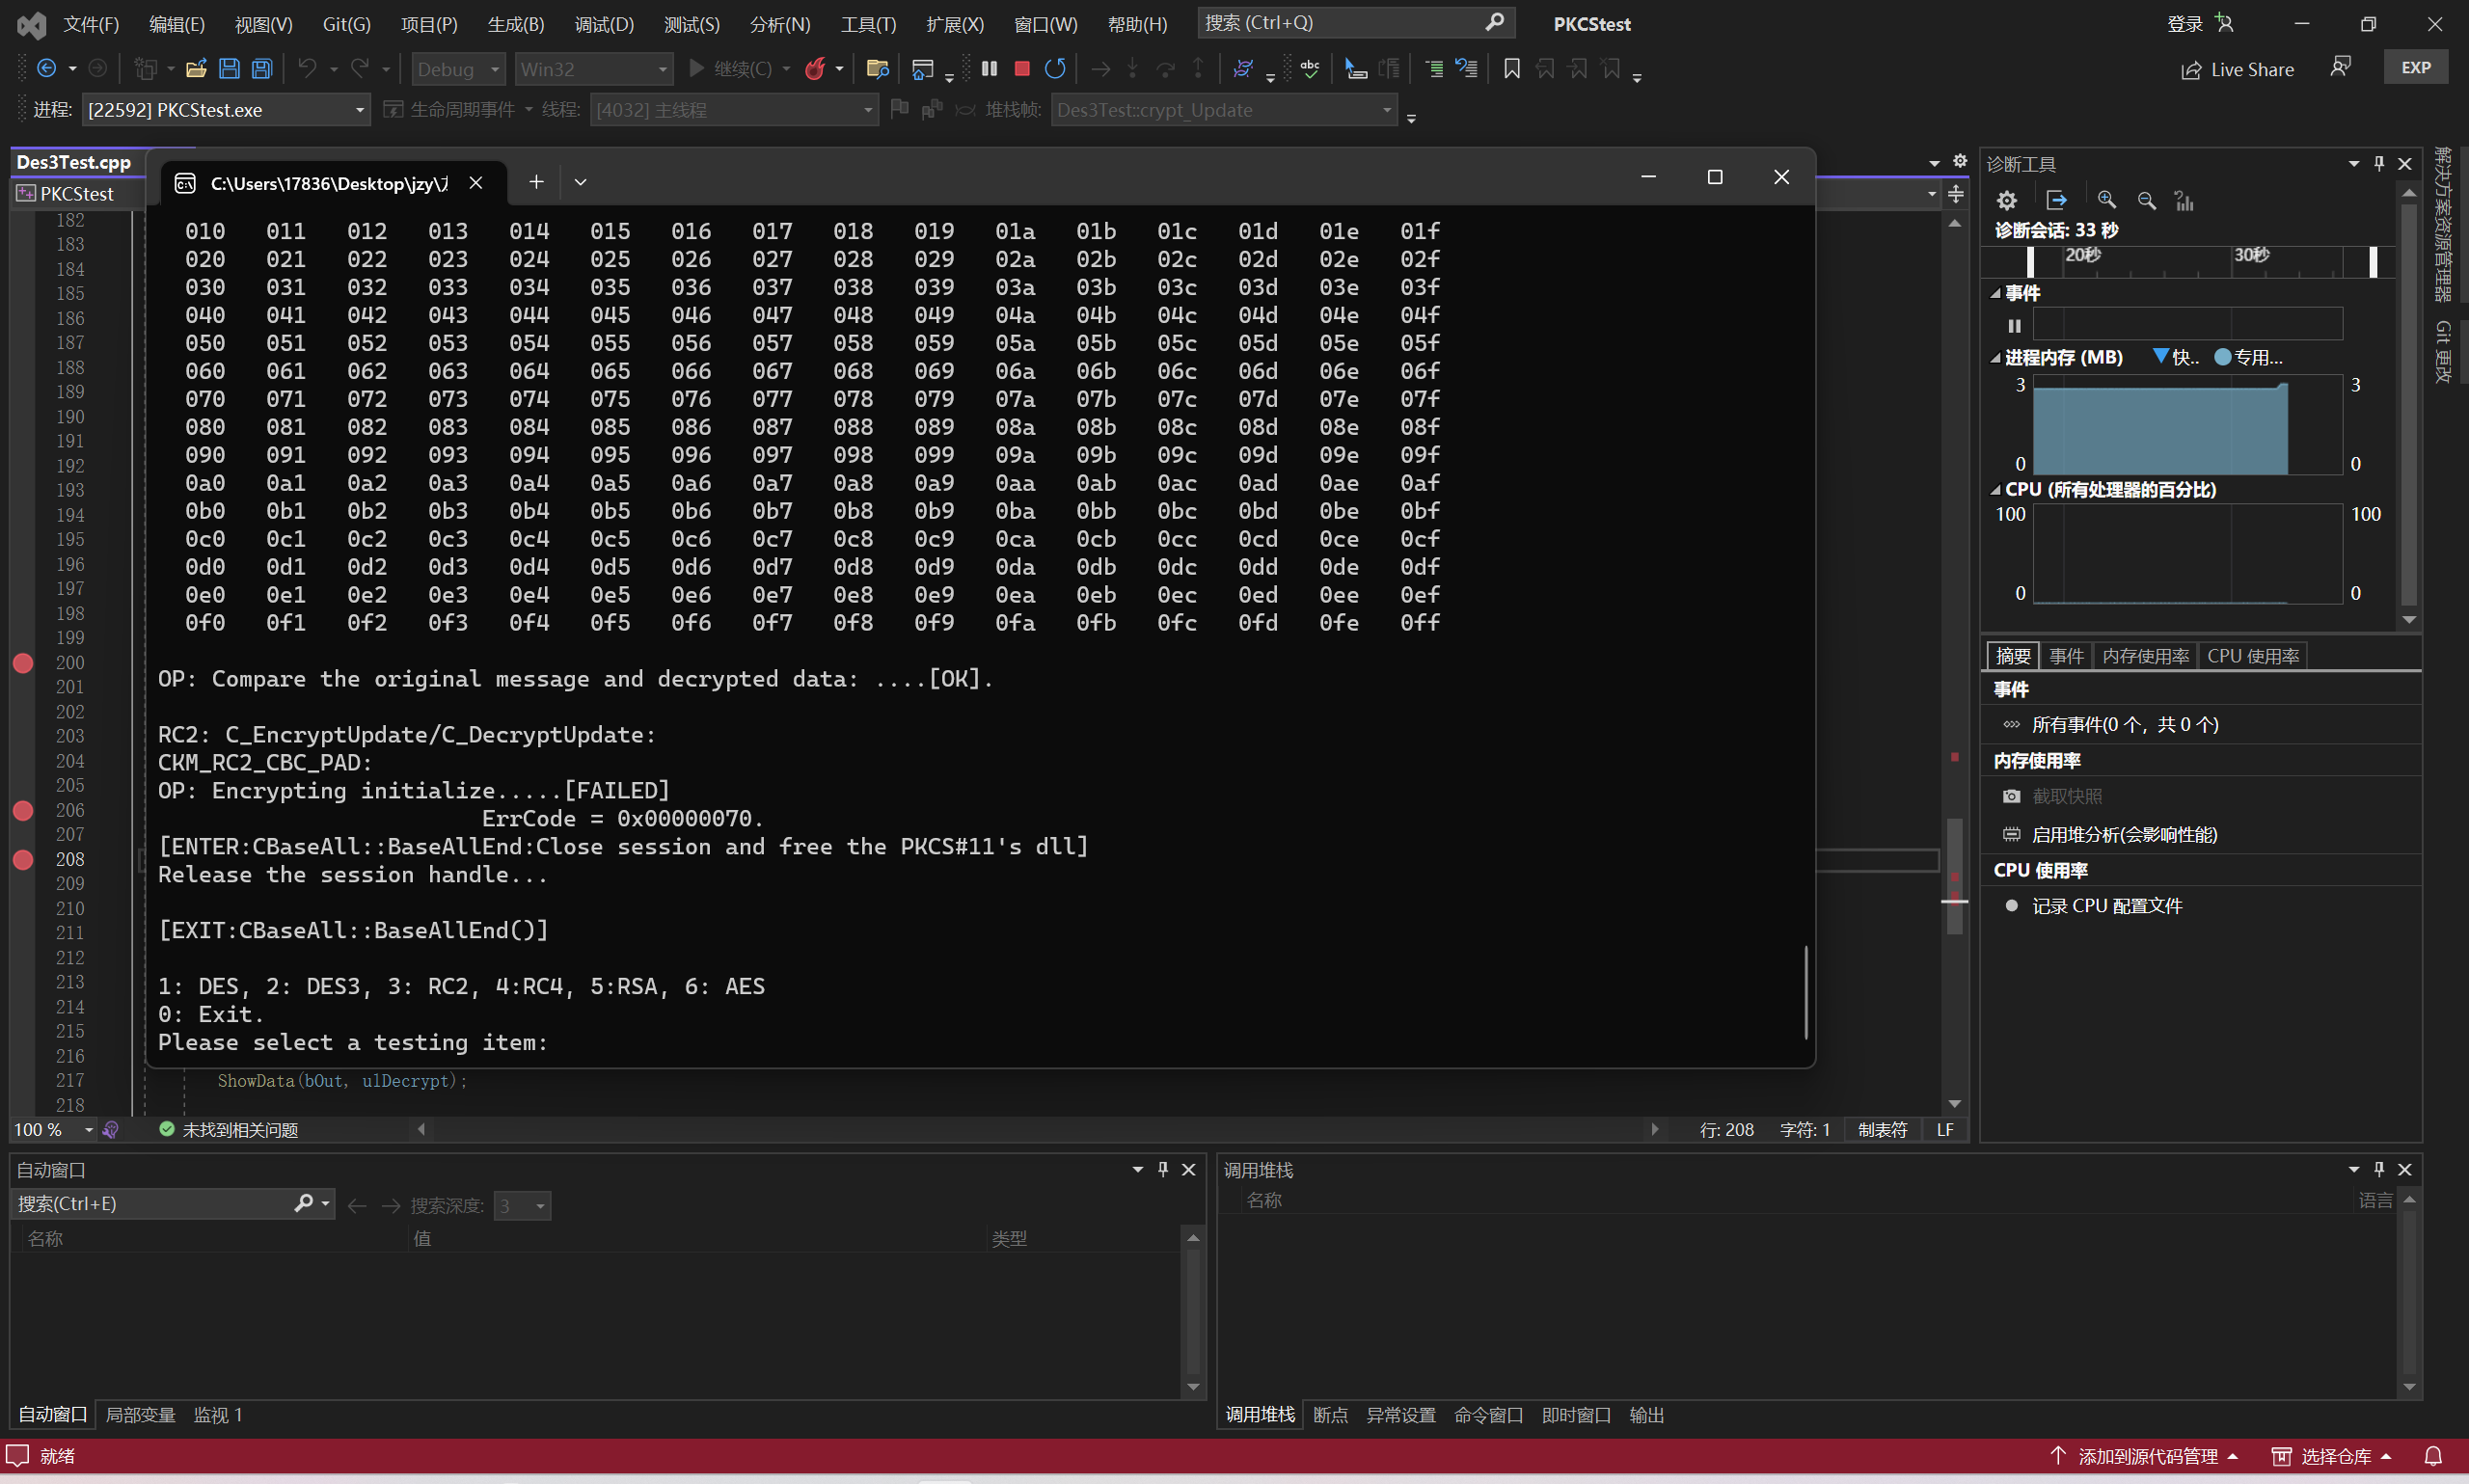Click the zoom in icon in diagnostic tools
This screenshot has width=2469, height=1484.
tap(2106, 201)
